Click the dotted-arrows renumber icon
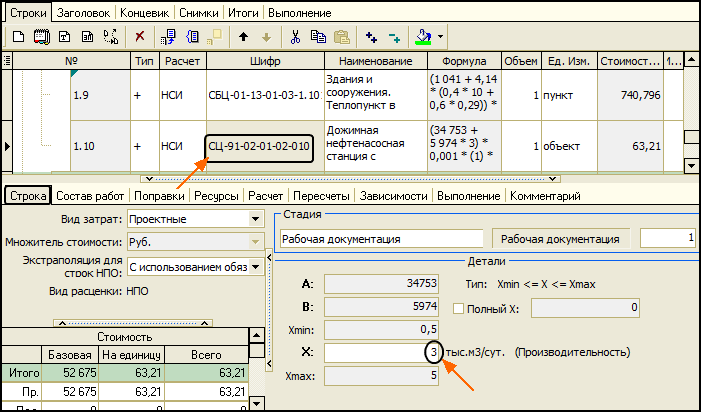 [111, 37]
